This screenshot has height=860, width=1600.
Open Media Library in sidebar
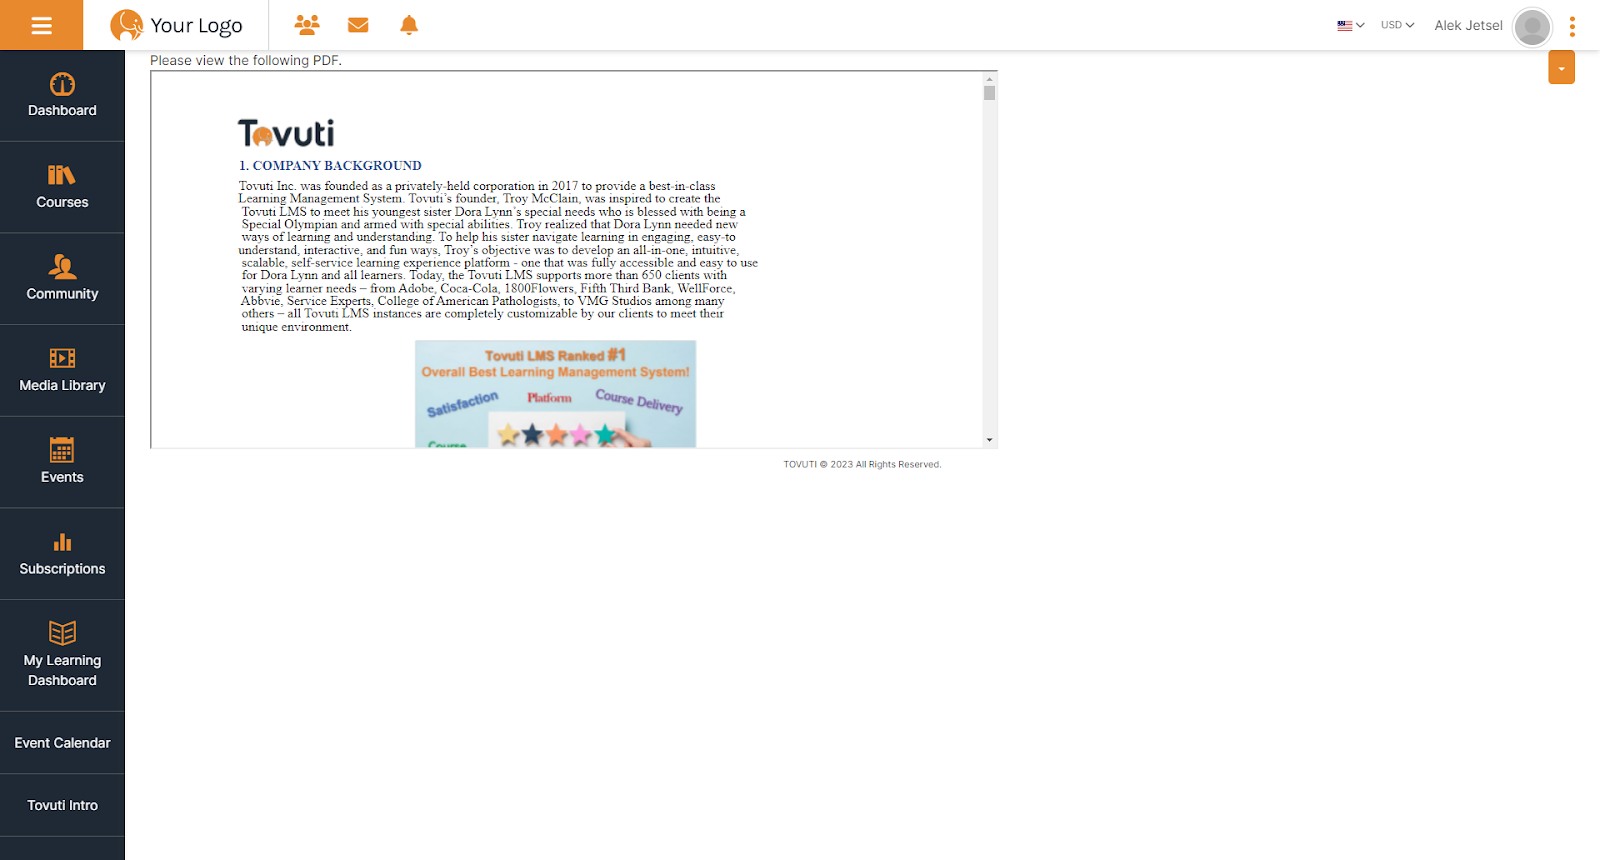(62, 371)
